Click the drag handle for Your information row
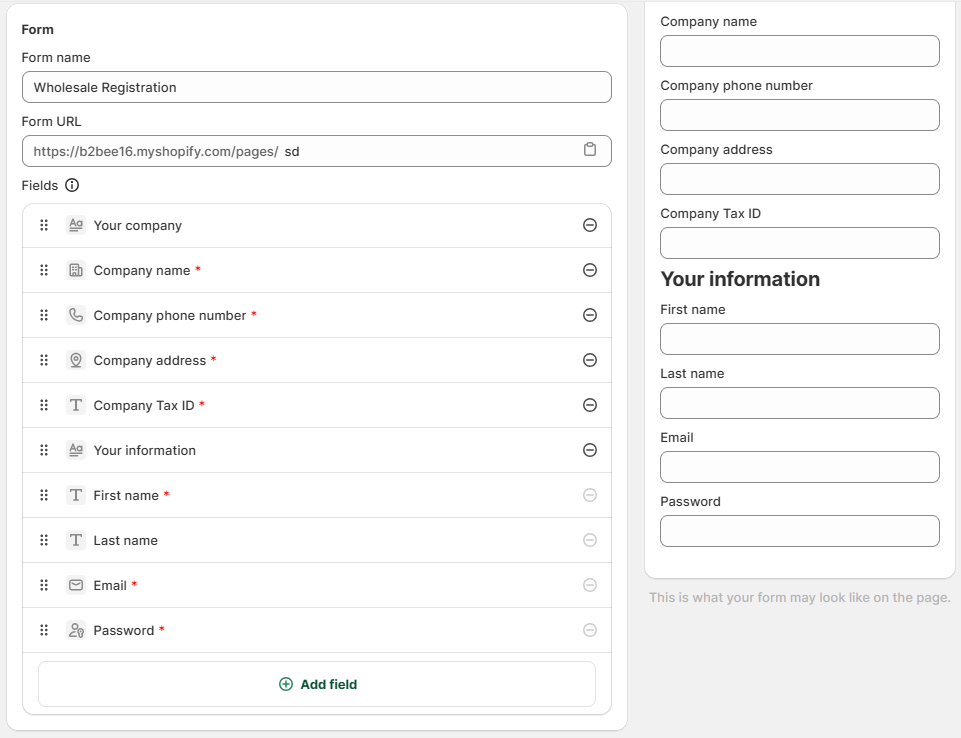Screen dimensions: 961x738 click(44, 450)
